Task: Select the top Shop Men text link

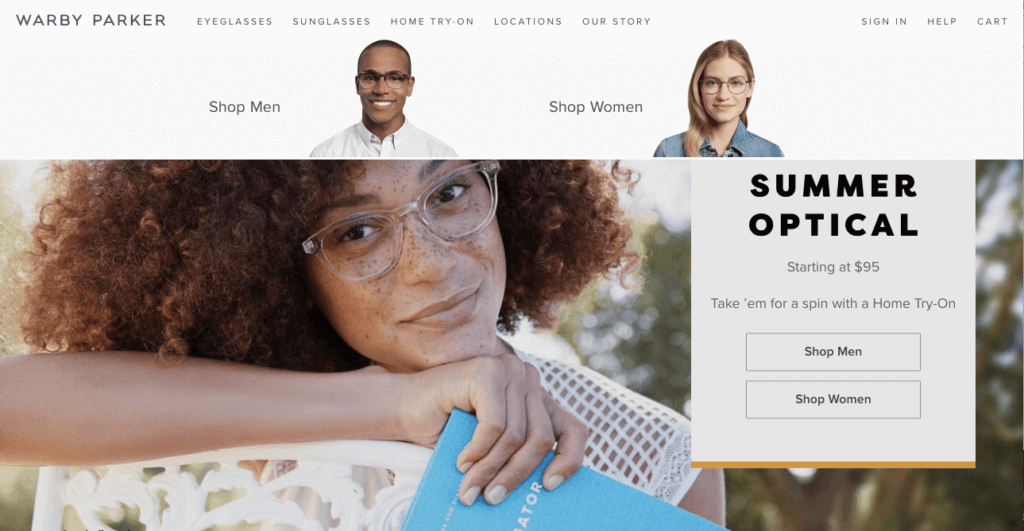Action: 244,106
